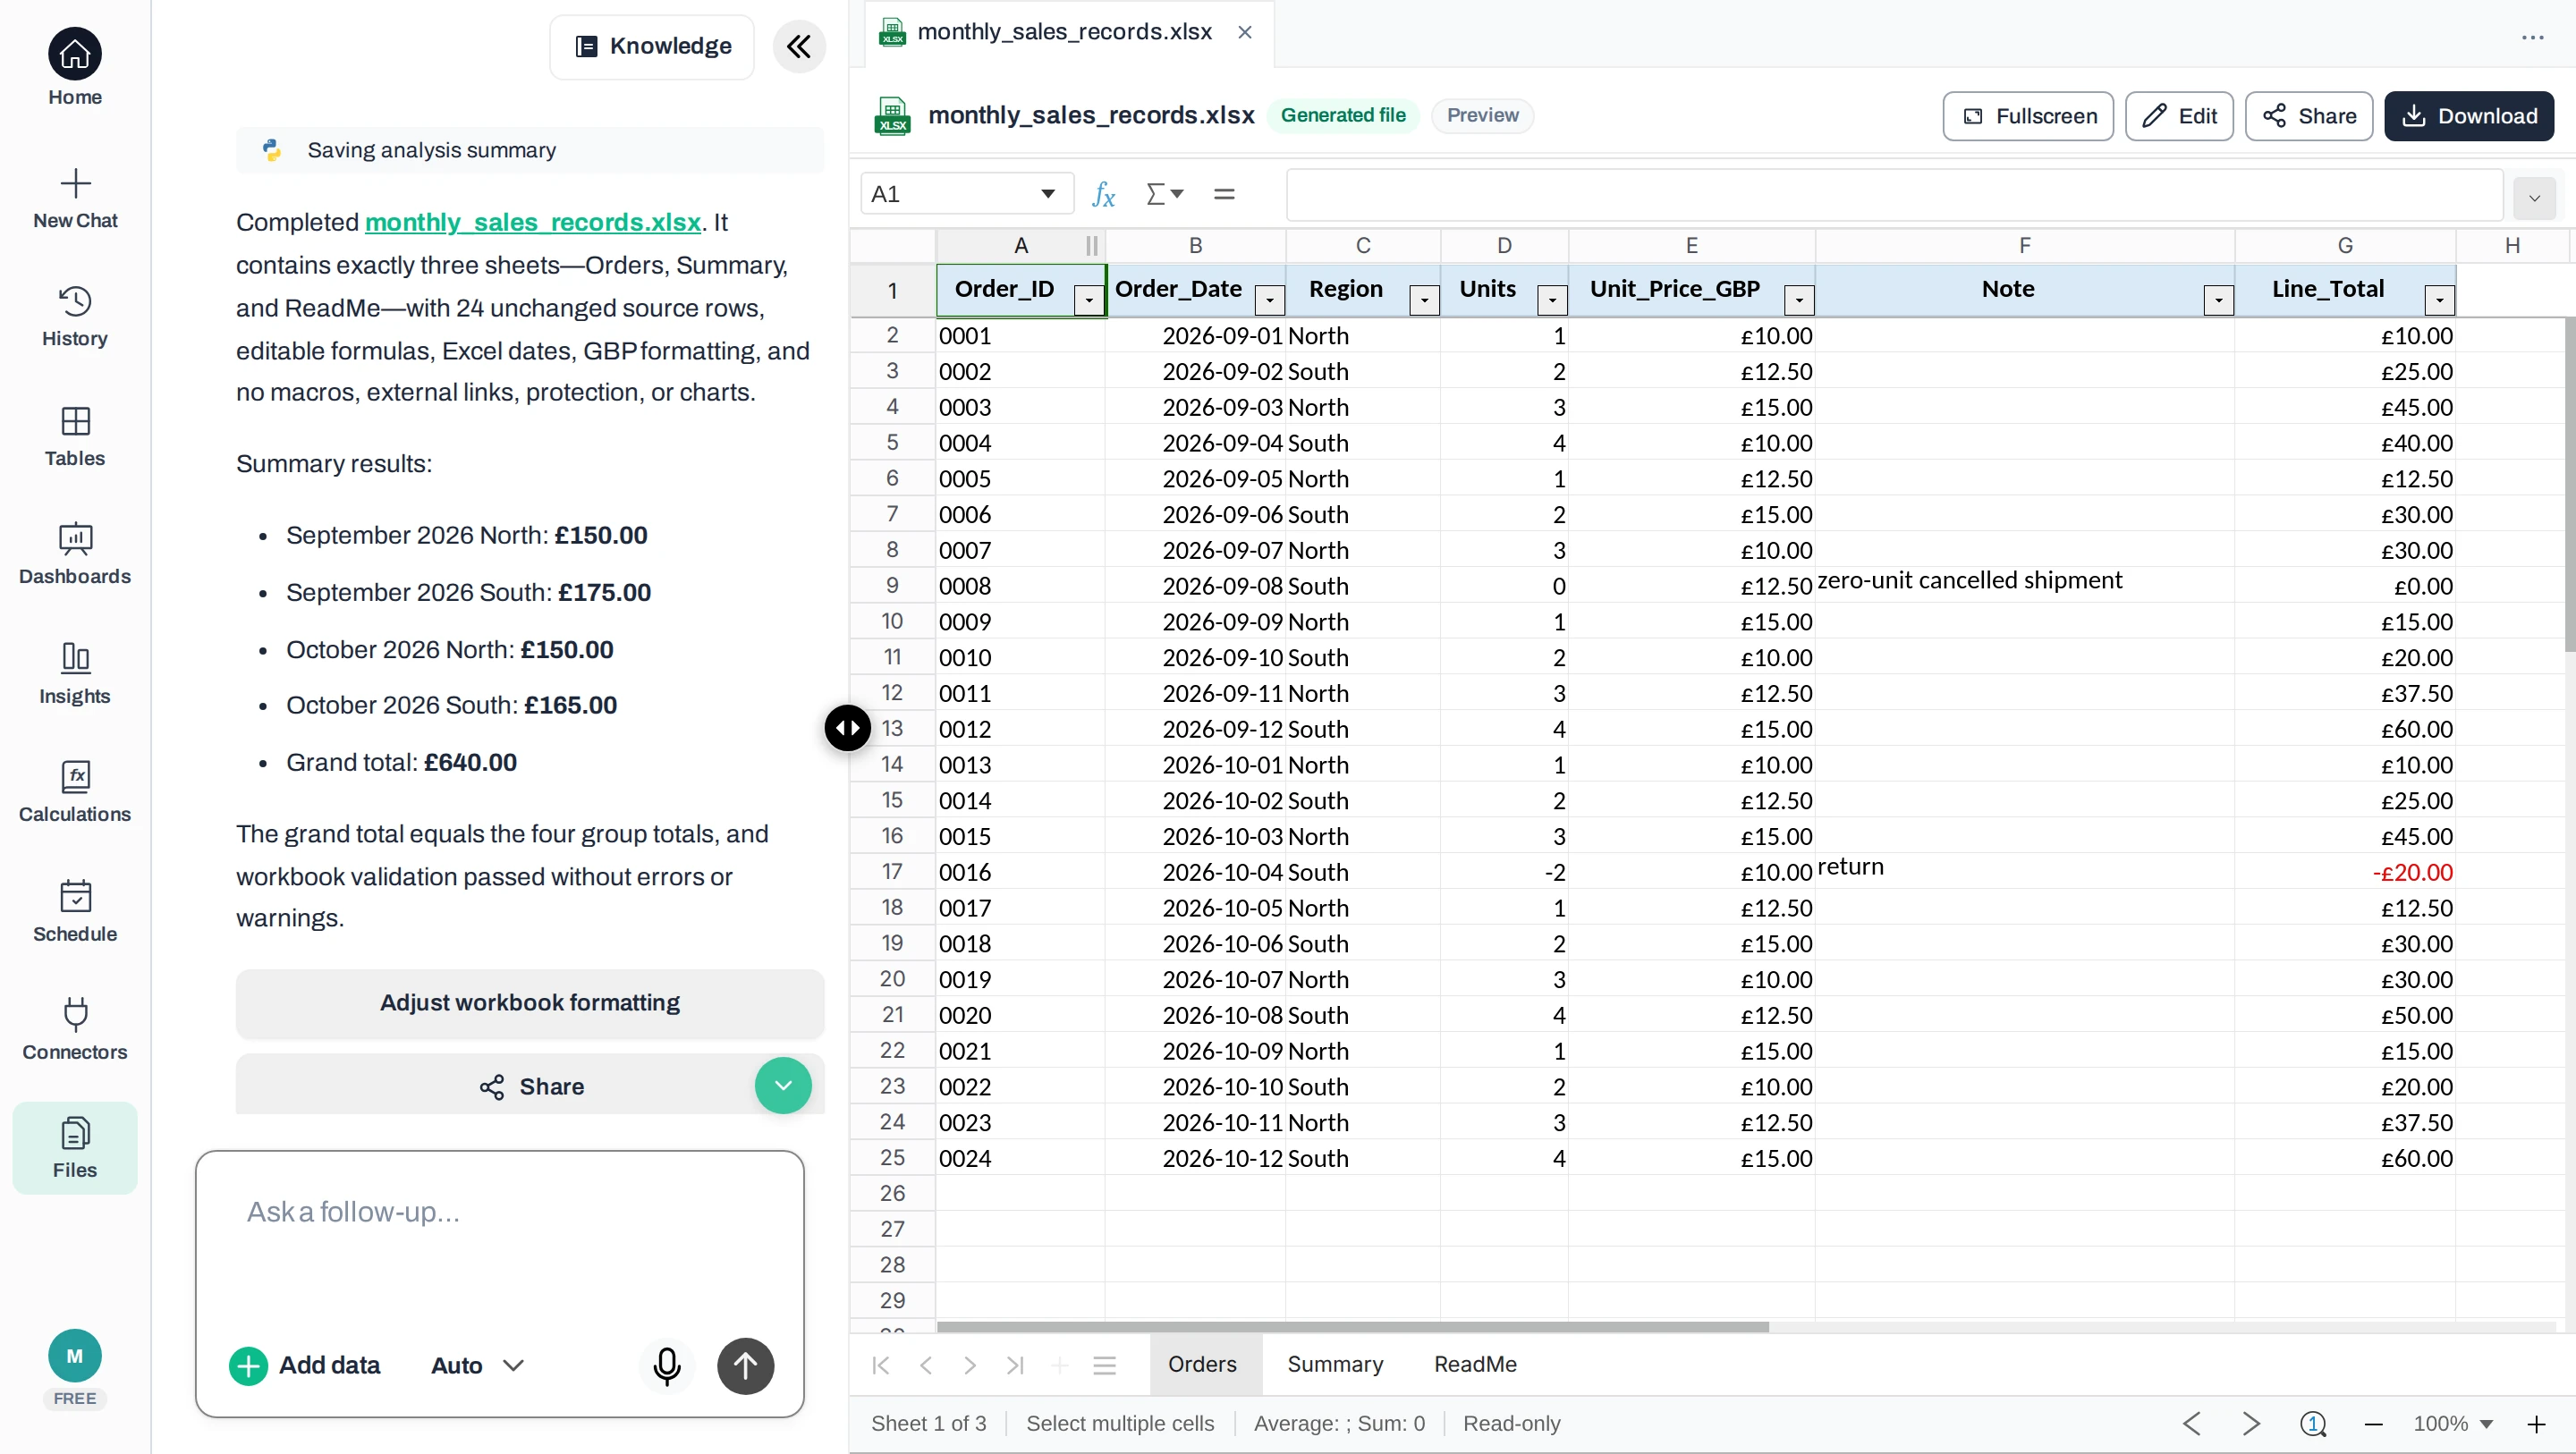Click Adjust workbook formatting suggestion
Viewport: 2576px width, 1454px height.
[x=530, y=1003]
